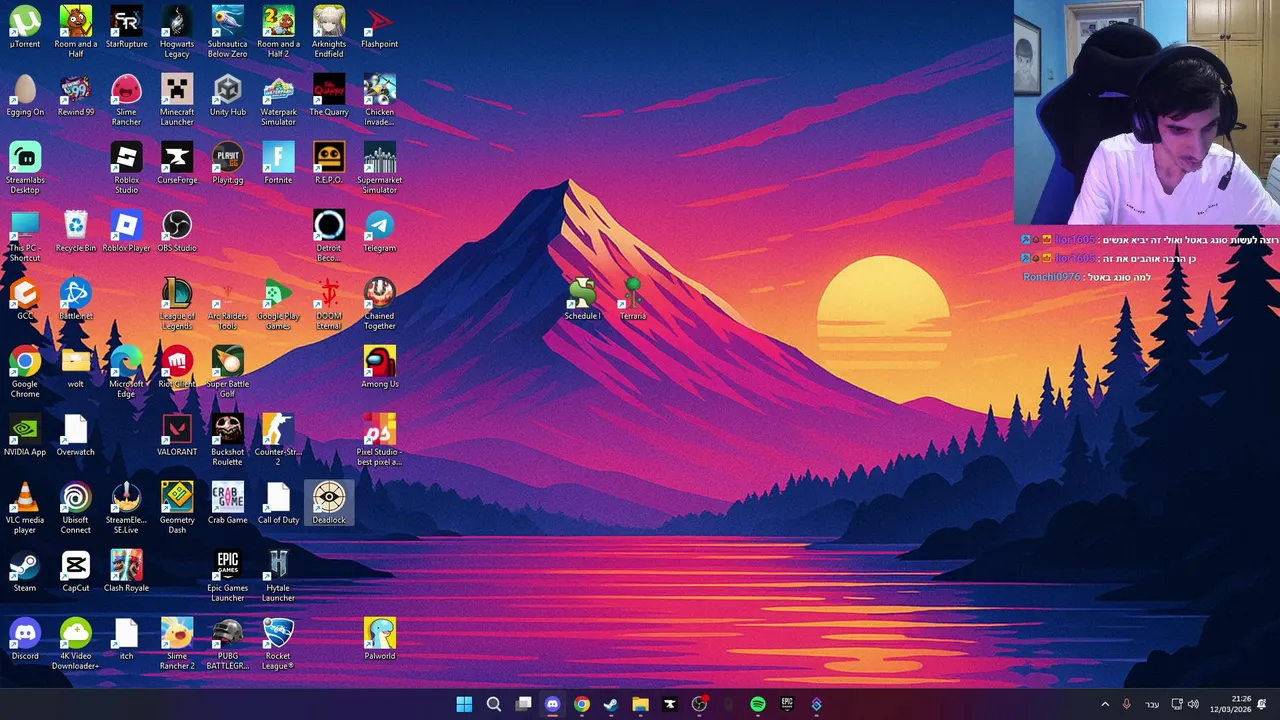This screenshot has width=1280, height=720.
Task: Open the Among Us desktop shortcut
Action: pos(379,367)
